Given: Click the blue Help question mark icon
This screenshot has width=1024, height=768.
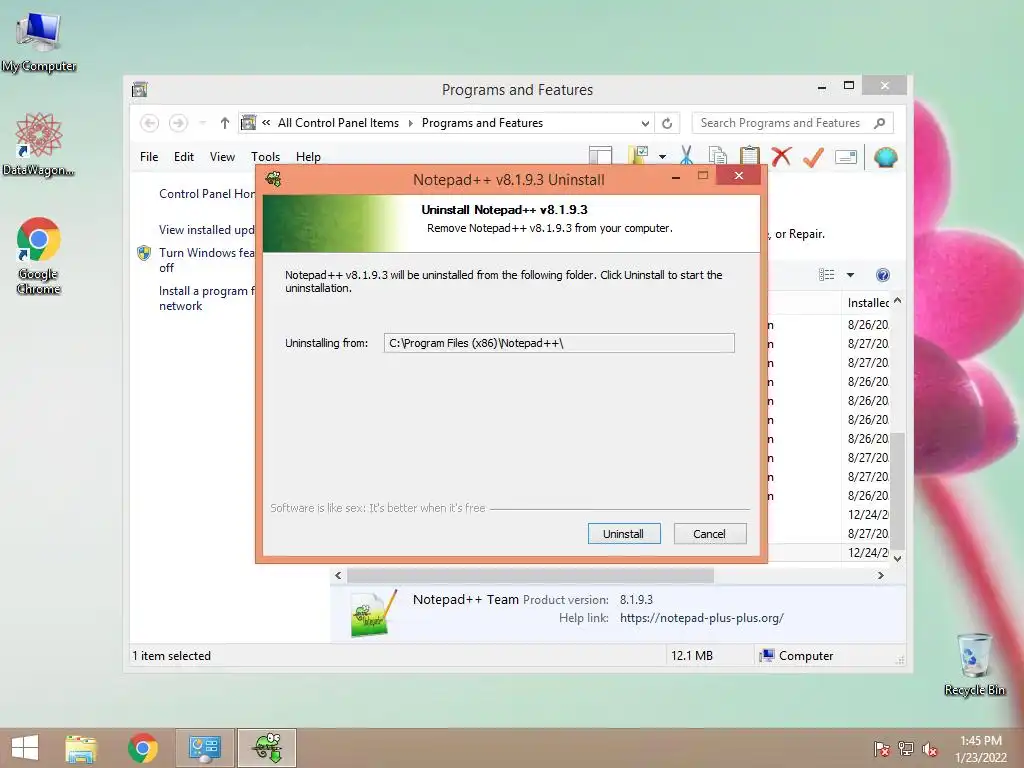Looking at the screenshot, I should pos(882,275).
